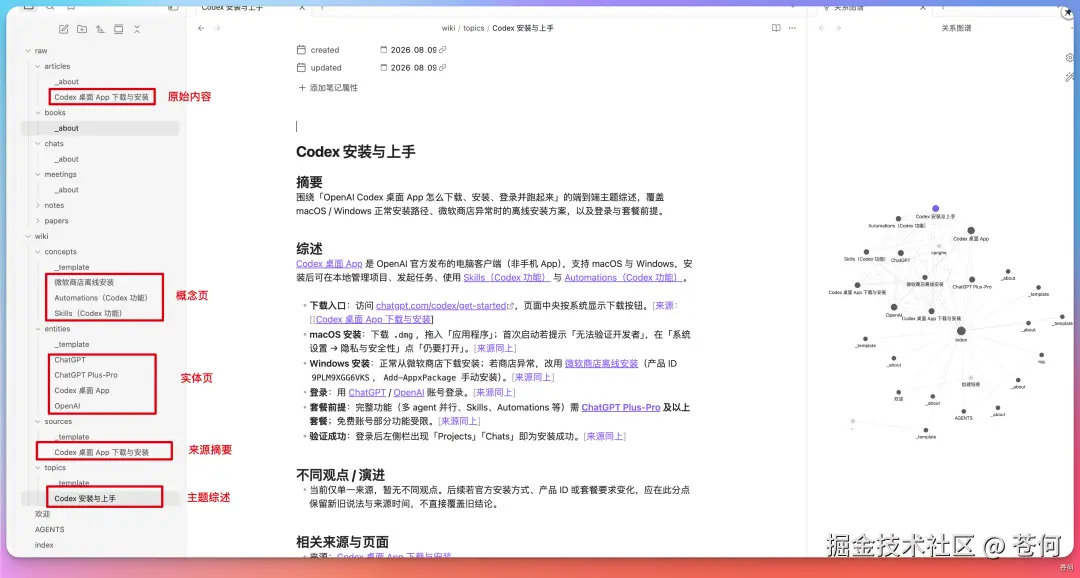Follow the ChatGPT link in 登录 bullet

pyautogui.click(x=366, y=392)
